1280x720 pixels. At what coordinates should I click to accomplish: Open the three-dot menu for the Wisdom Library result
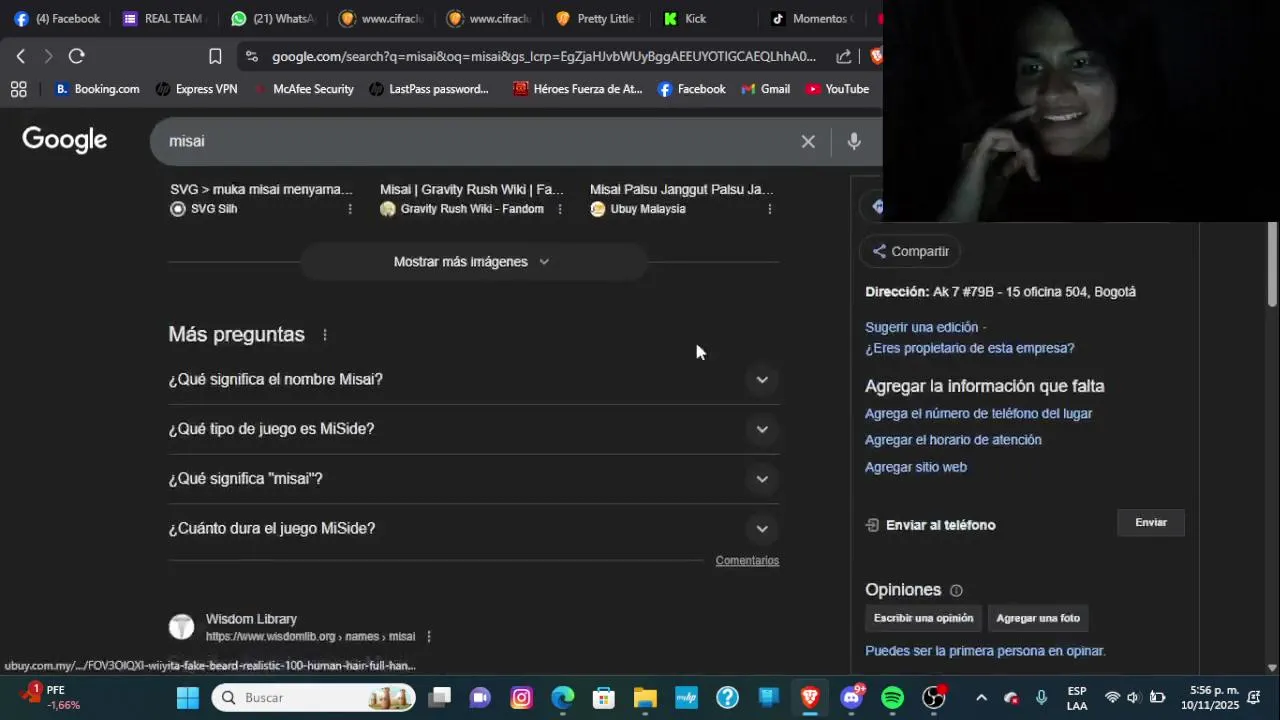[429, 636]
